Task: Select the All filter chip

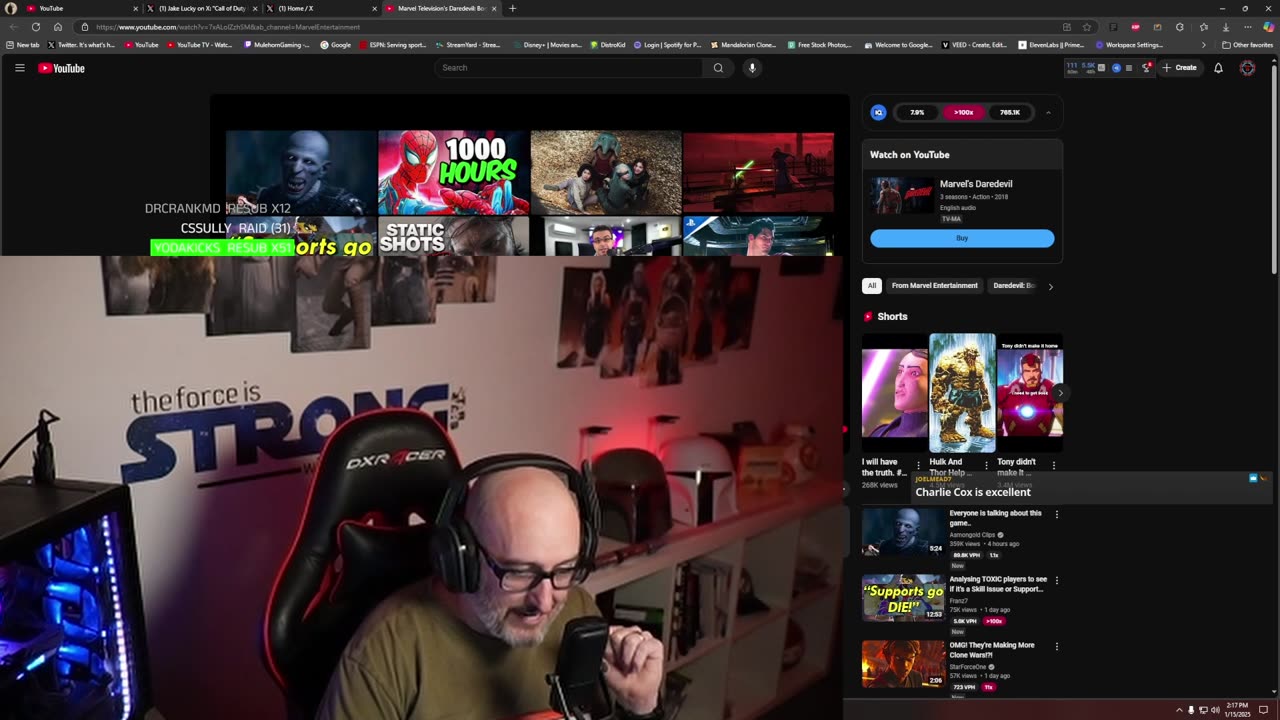Action: pyautogui.click(x=871, y=286)
